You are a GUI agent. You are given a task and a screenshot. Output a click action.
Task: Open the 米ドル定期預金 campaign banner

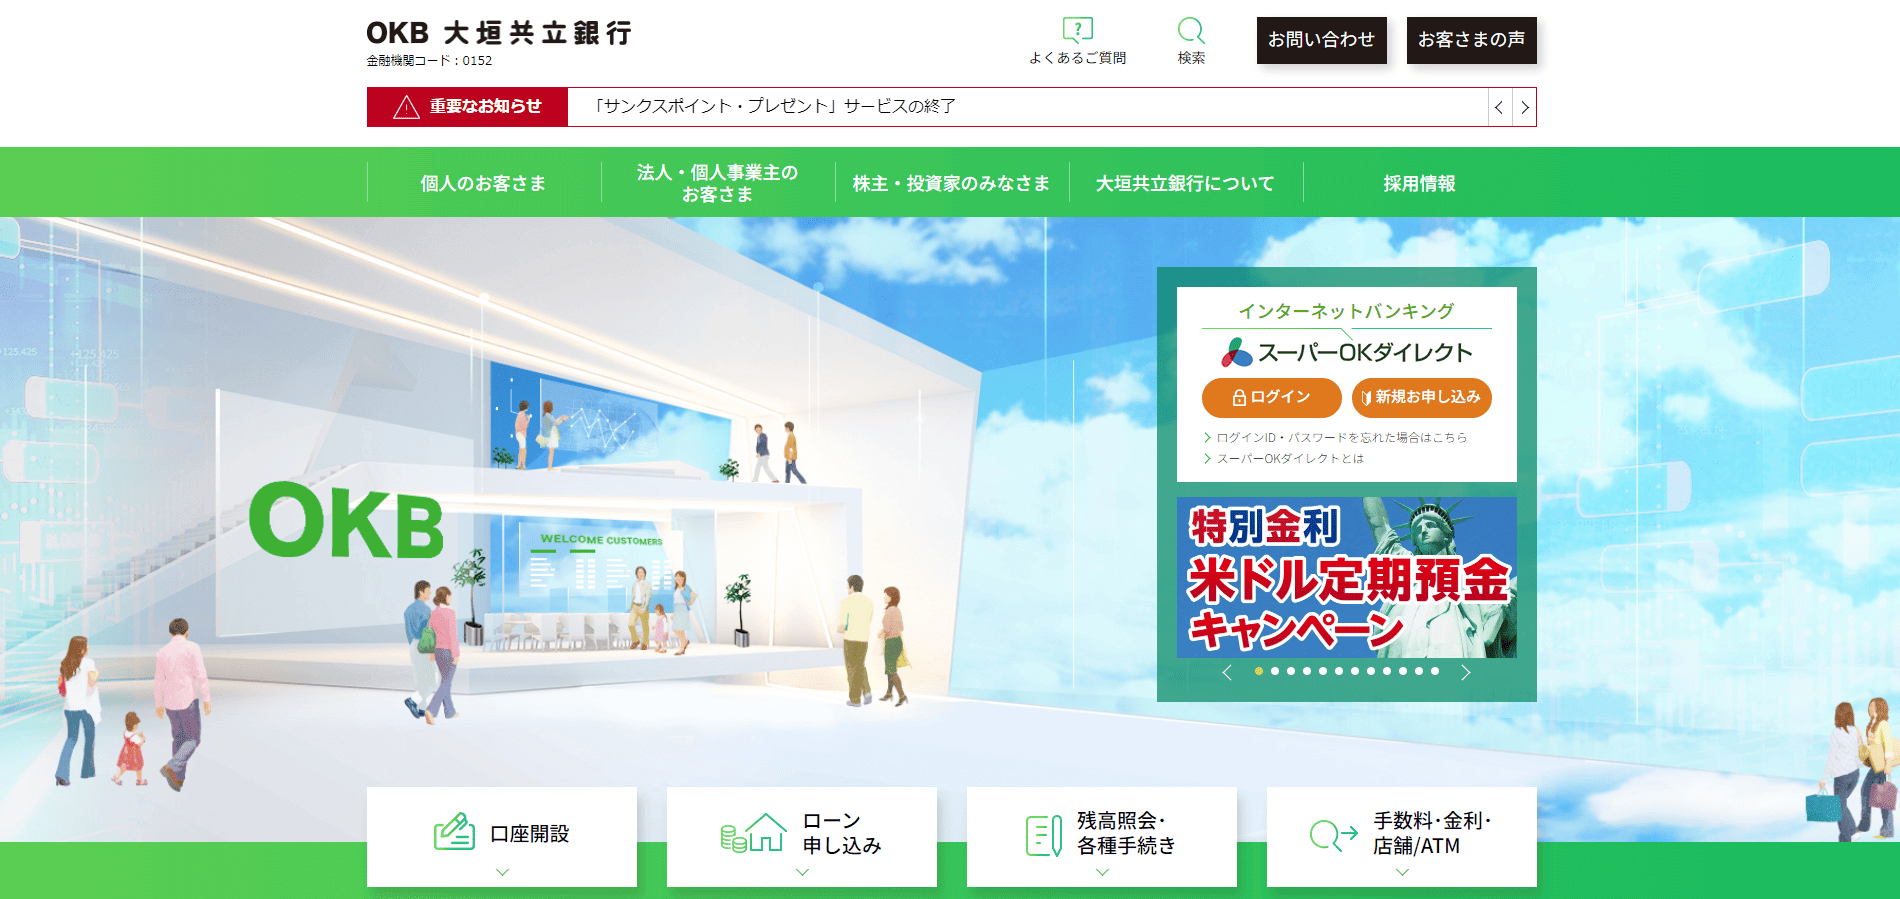pos(1346,577)
